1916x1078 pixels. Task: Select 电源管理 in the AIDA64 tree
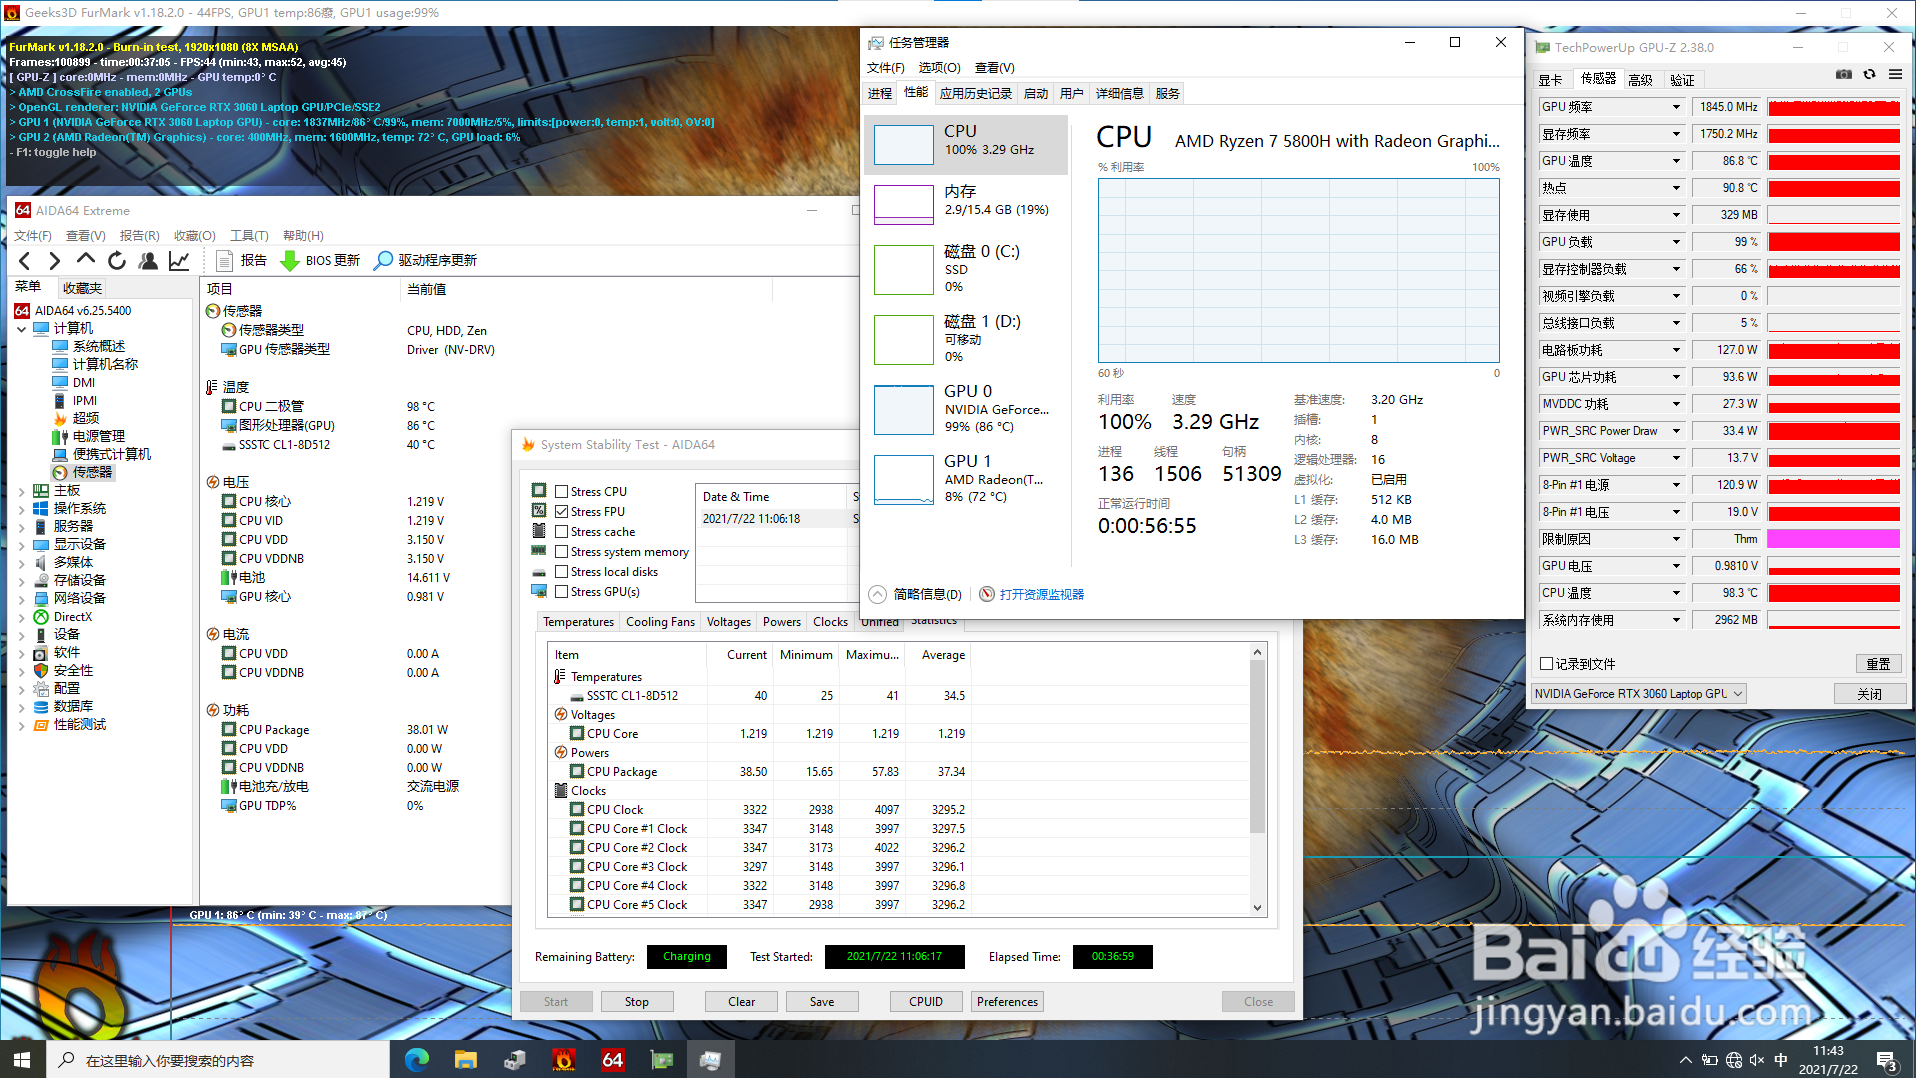[x=98, y=436]
